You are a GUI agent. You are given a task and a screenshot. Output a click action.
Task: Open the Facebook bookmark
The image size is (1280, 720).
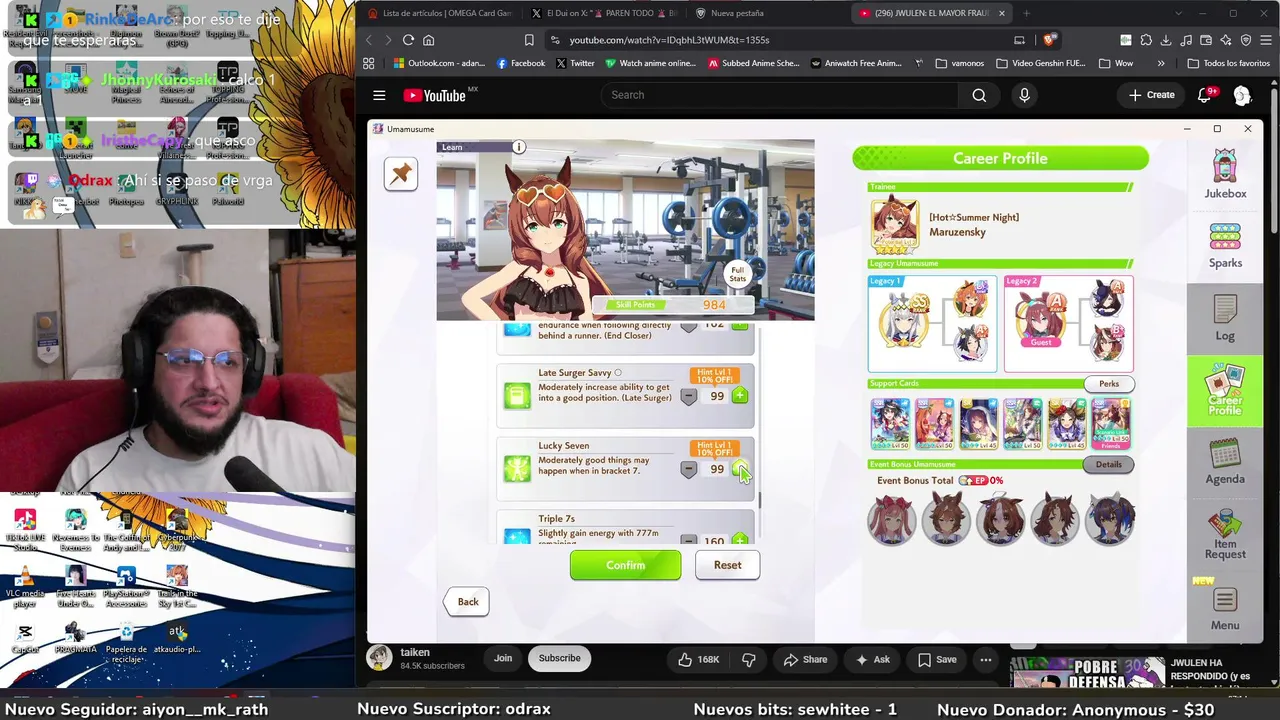point(520,63)
